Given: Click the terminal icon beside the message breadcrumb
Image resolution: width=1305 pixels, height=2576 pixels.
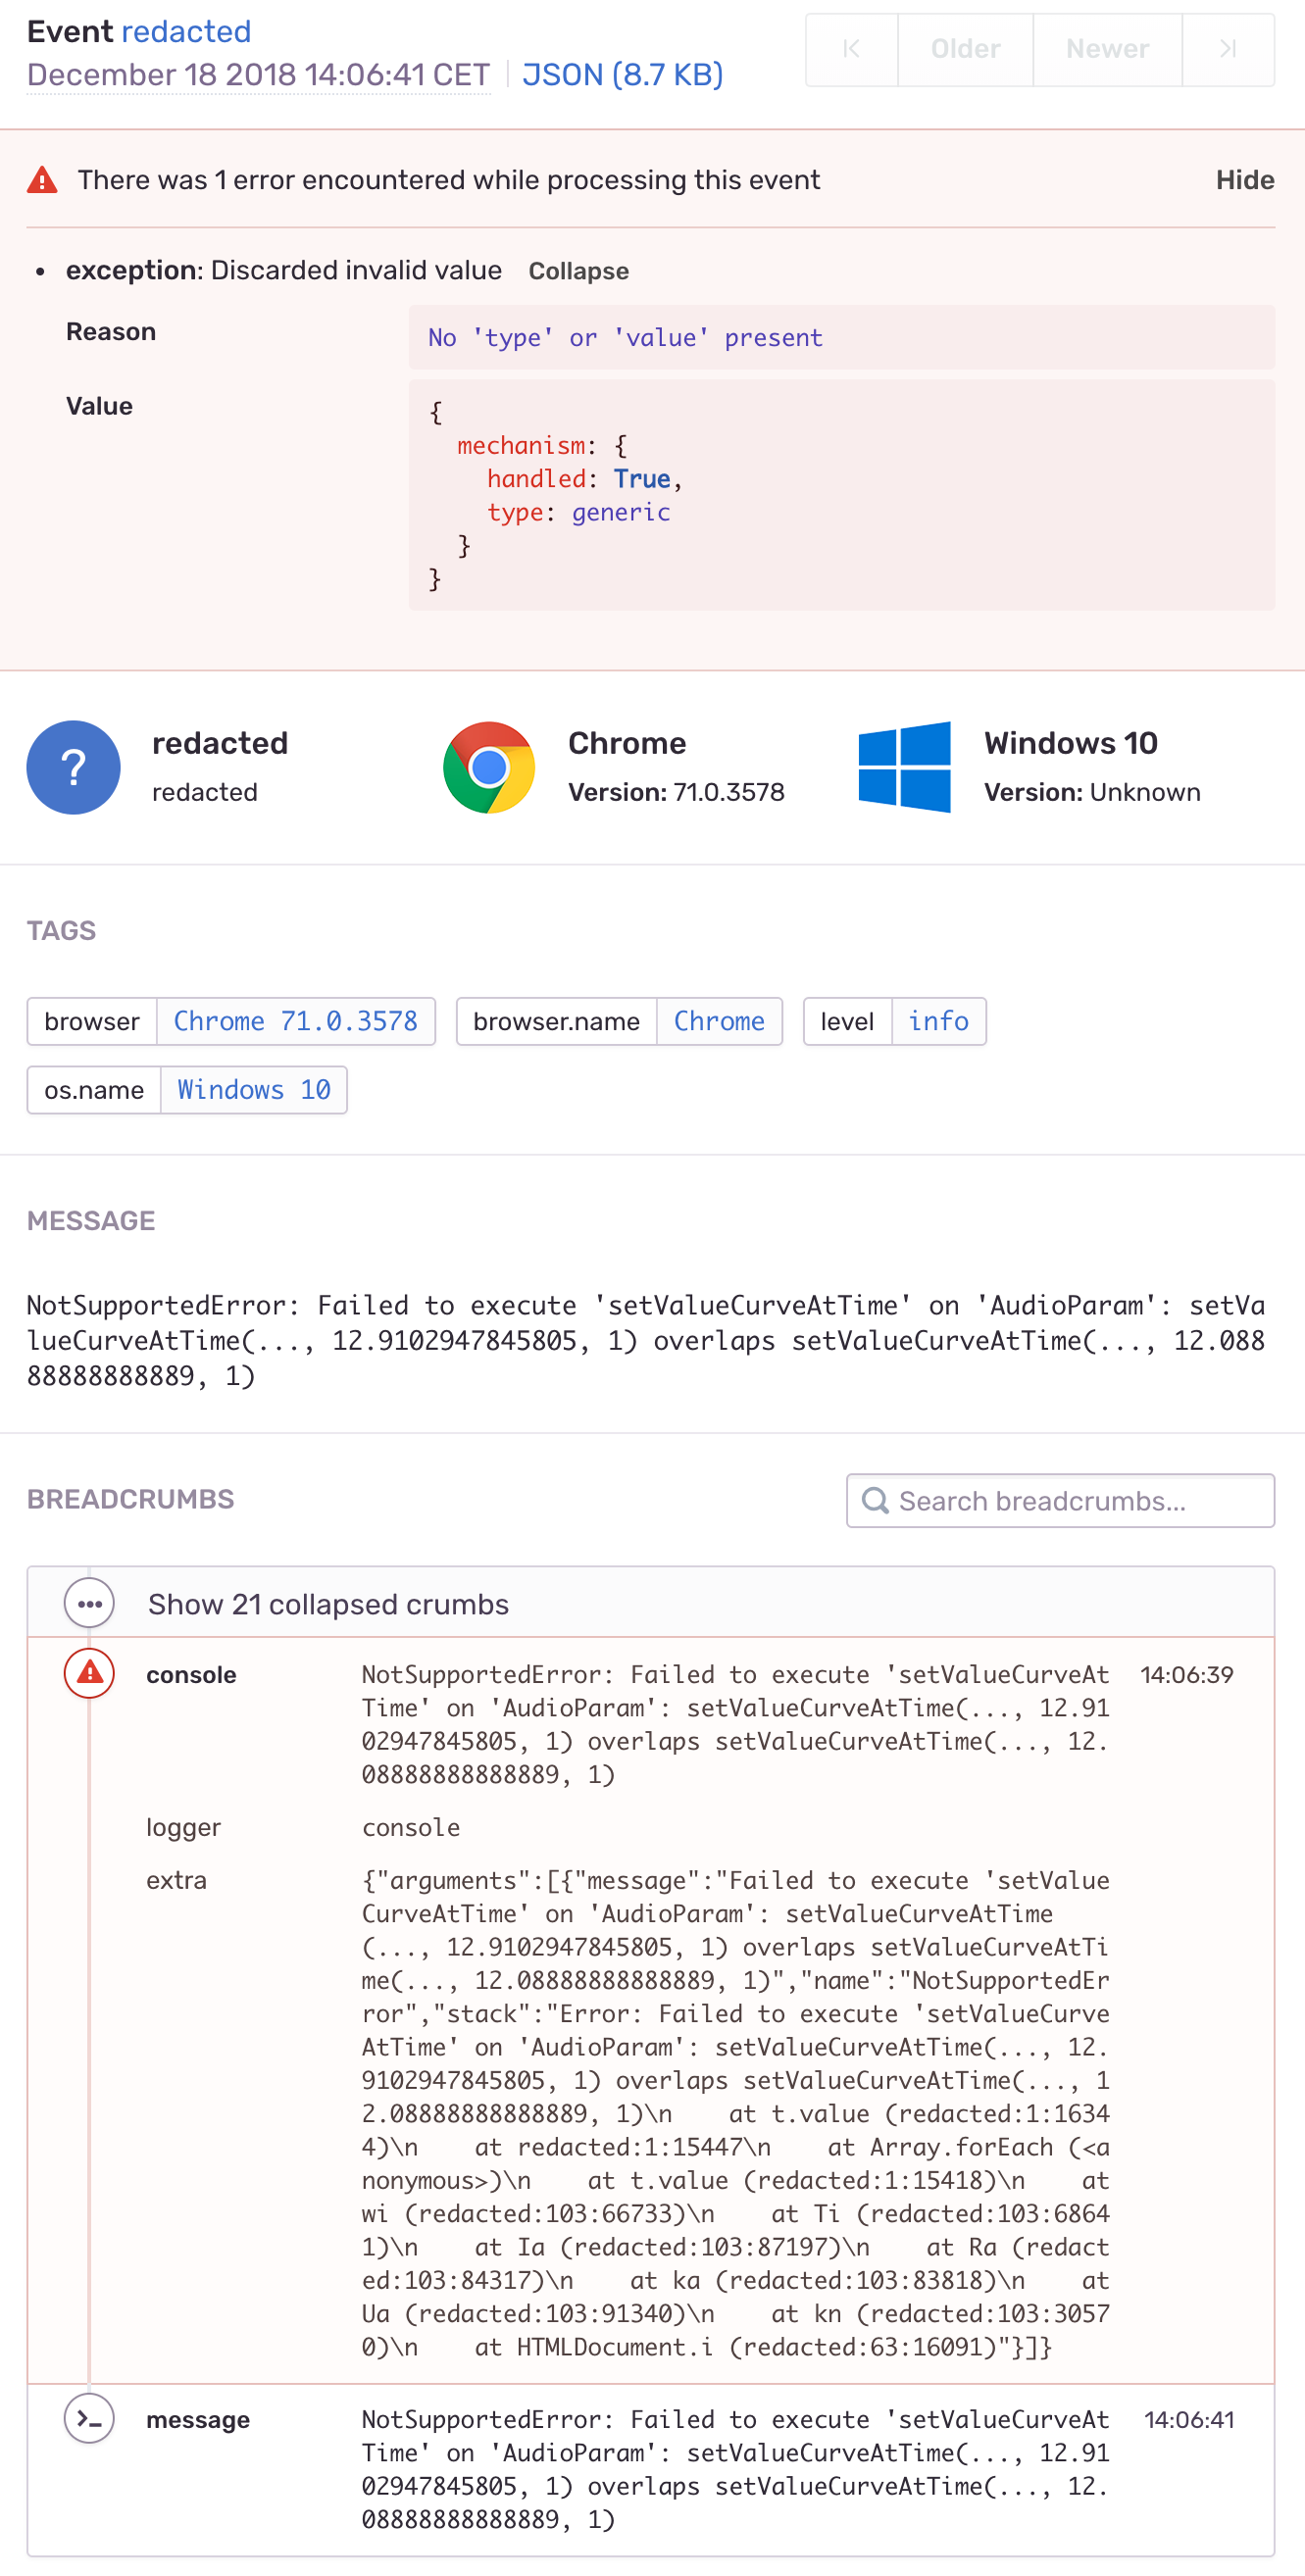Looking at the screenshot, I should (89, 2417).
